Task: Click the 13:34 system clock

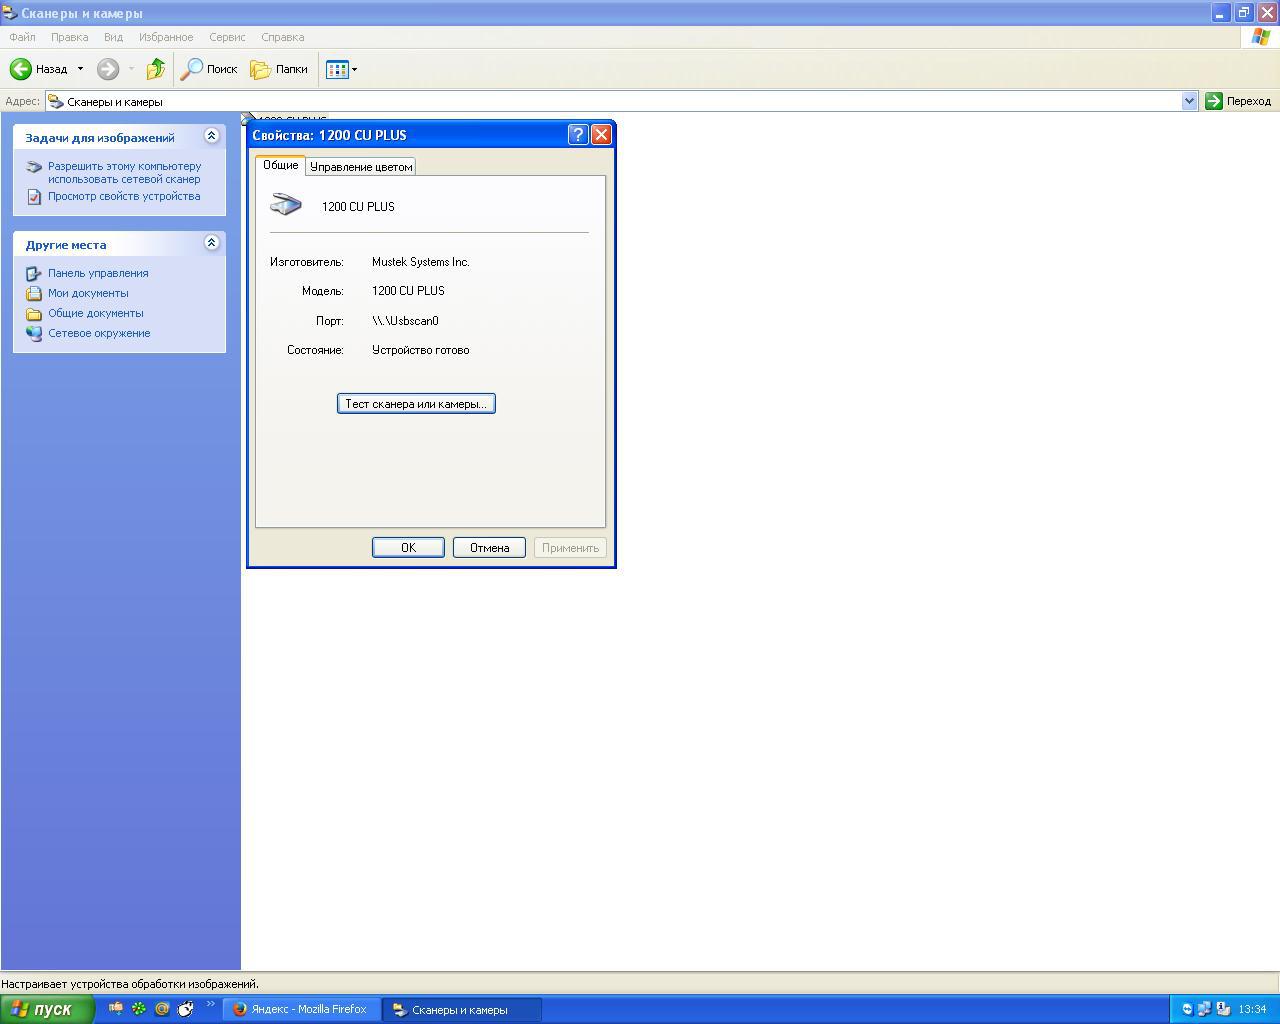Action: pyautogui.click(x=1252, y=1009)
